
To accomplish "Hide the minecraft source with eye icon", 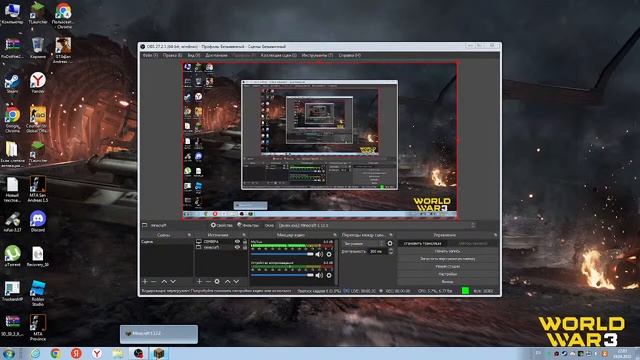I will pyautogui.click(x=237, y=247).
